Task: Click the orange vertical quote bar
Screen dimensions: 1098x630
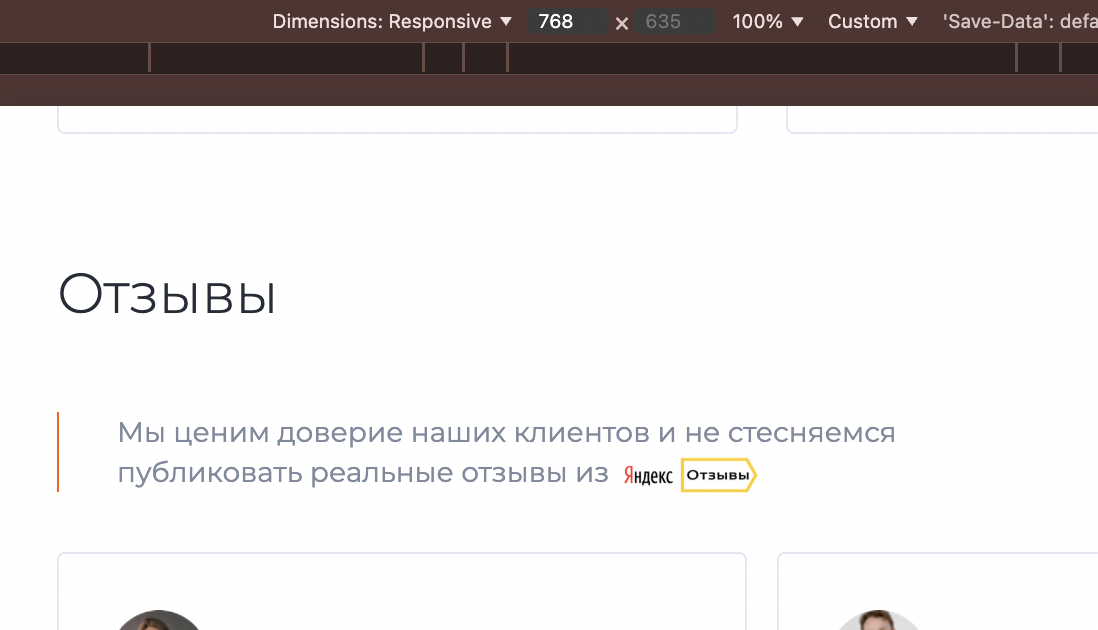Action: (58, 452)
